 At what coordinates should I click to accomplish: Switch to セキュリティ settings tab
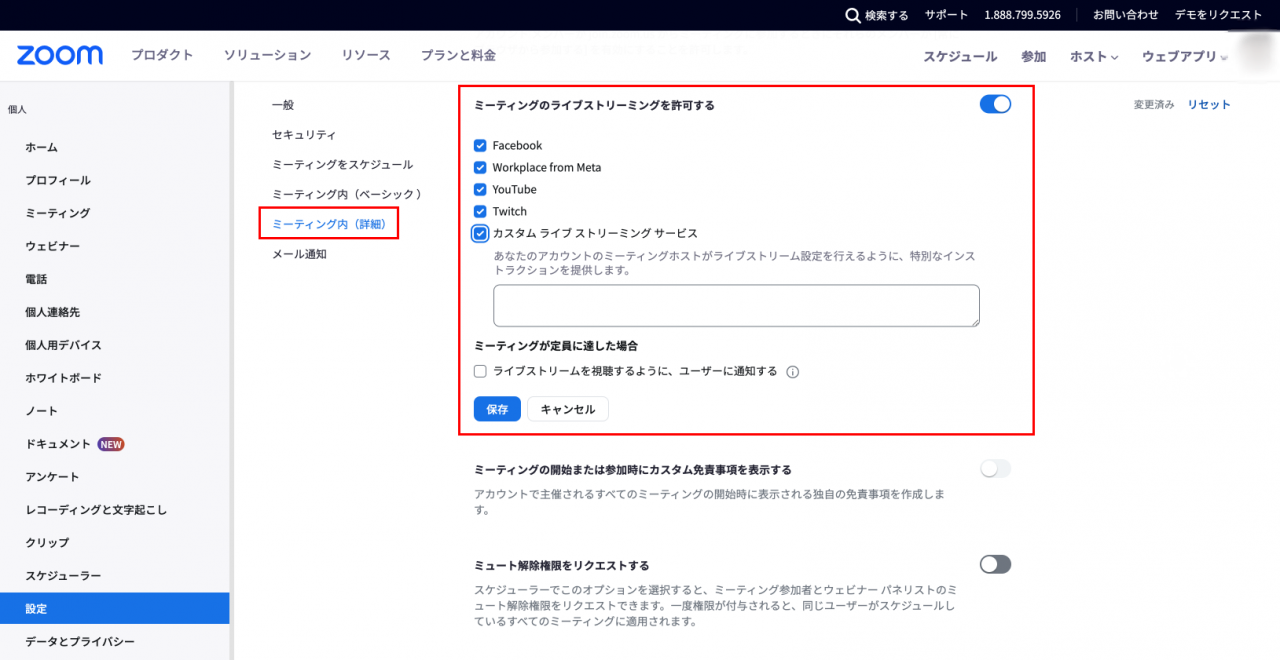(x=304, y=134)
